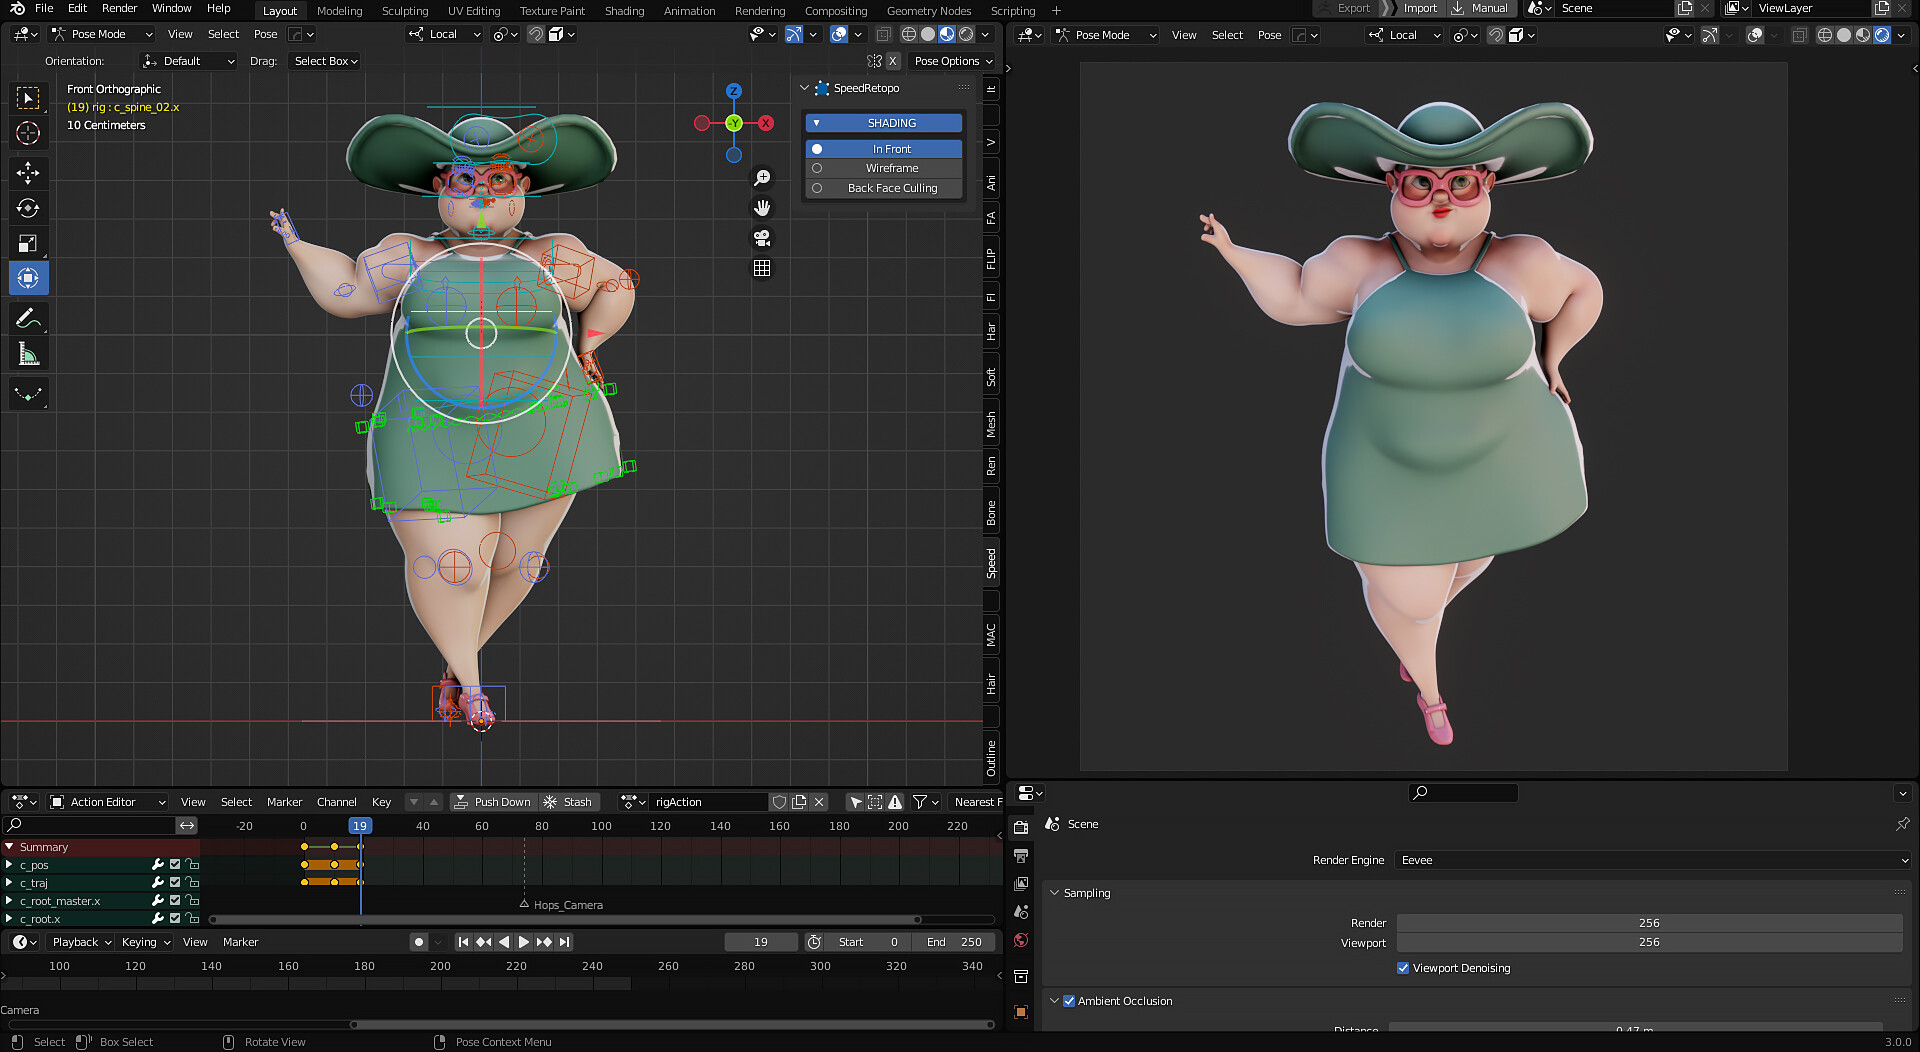Switch to the Shading workspace tab
The image size is (1920, 1052).
tap(624, 11)
